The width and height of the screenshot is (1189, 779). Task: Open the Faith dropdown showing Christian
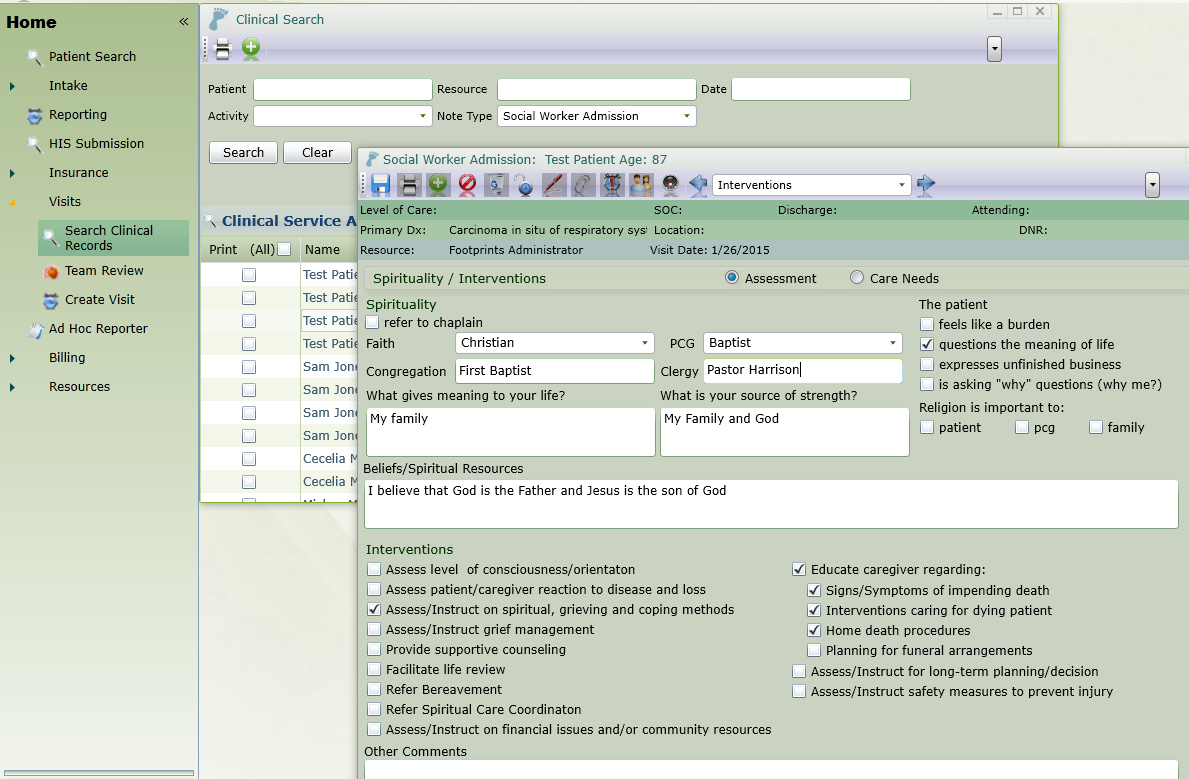pyautogui.click(x=643, y=342)
